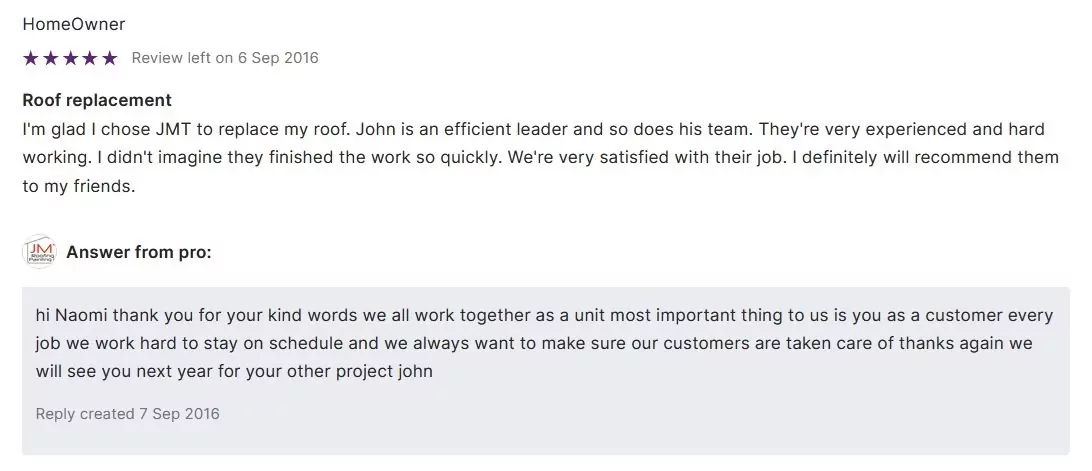This screenshot has width=1092, height=471.
Task: Open the JM Roofing pro logo
Action: (x=39, y=252)
